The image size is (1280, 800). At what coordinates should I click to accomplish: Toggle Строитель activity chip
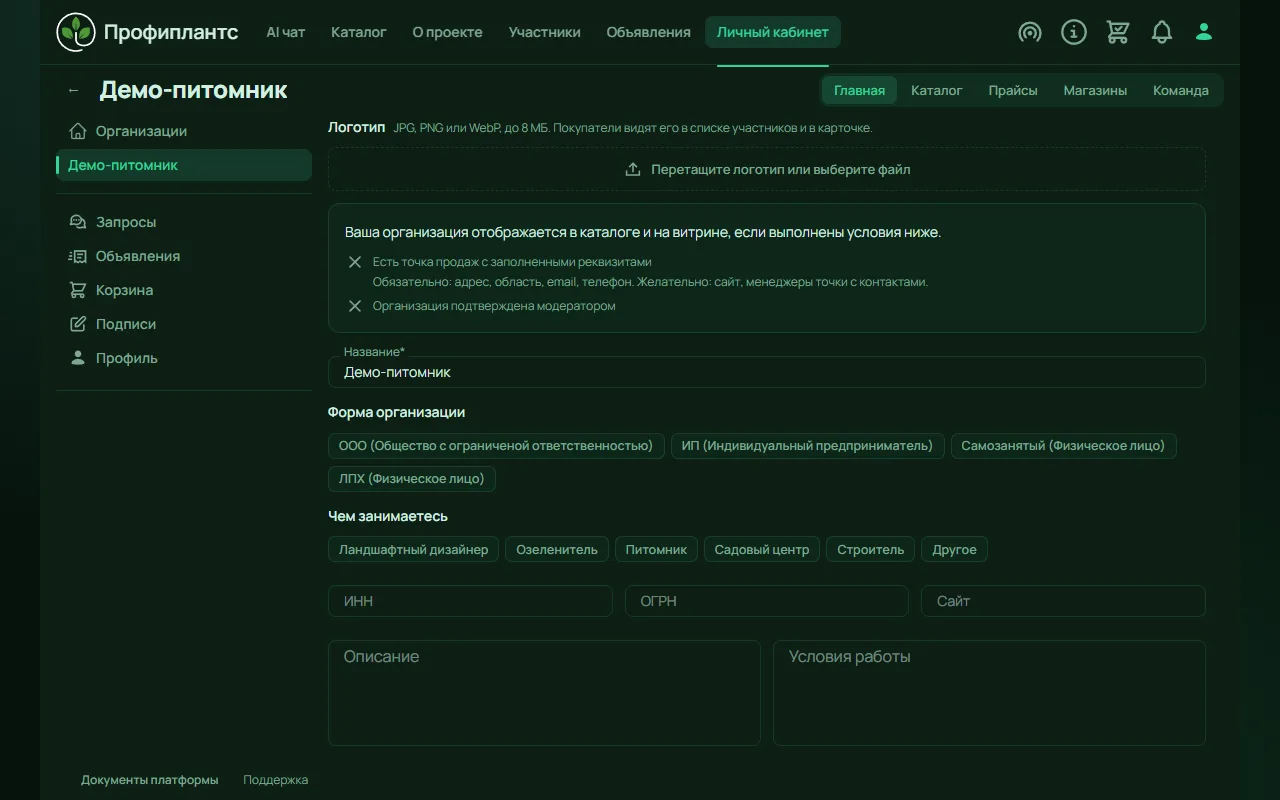click(x=870, y=549)
